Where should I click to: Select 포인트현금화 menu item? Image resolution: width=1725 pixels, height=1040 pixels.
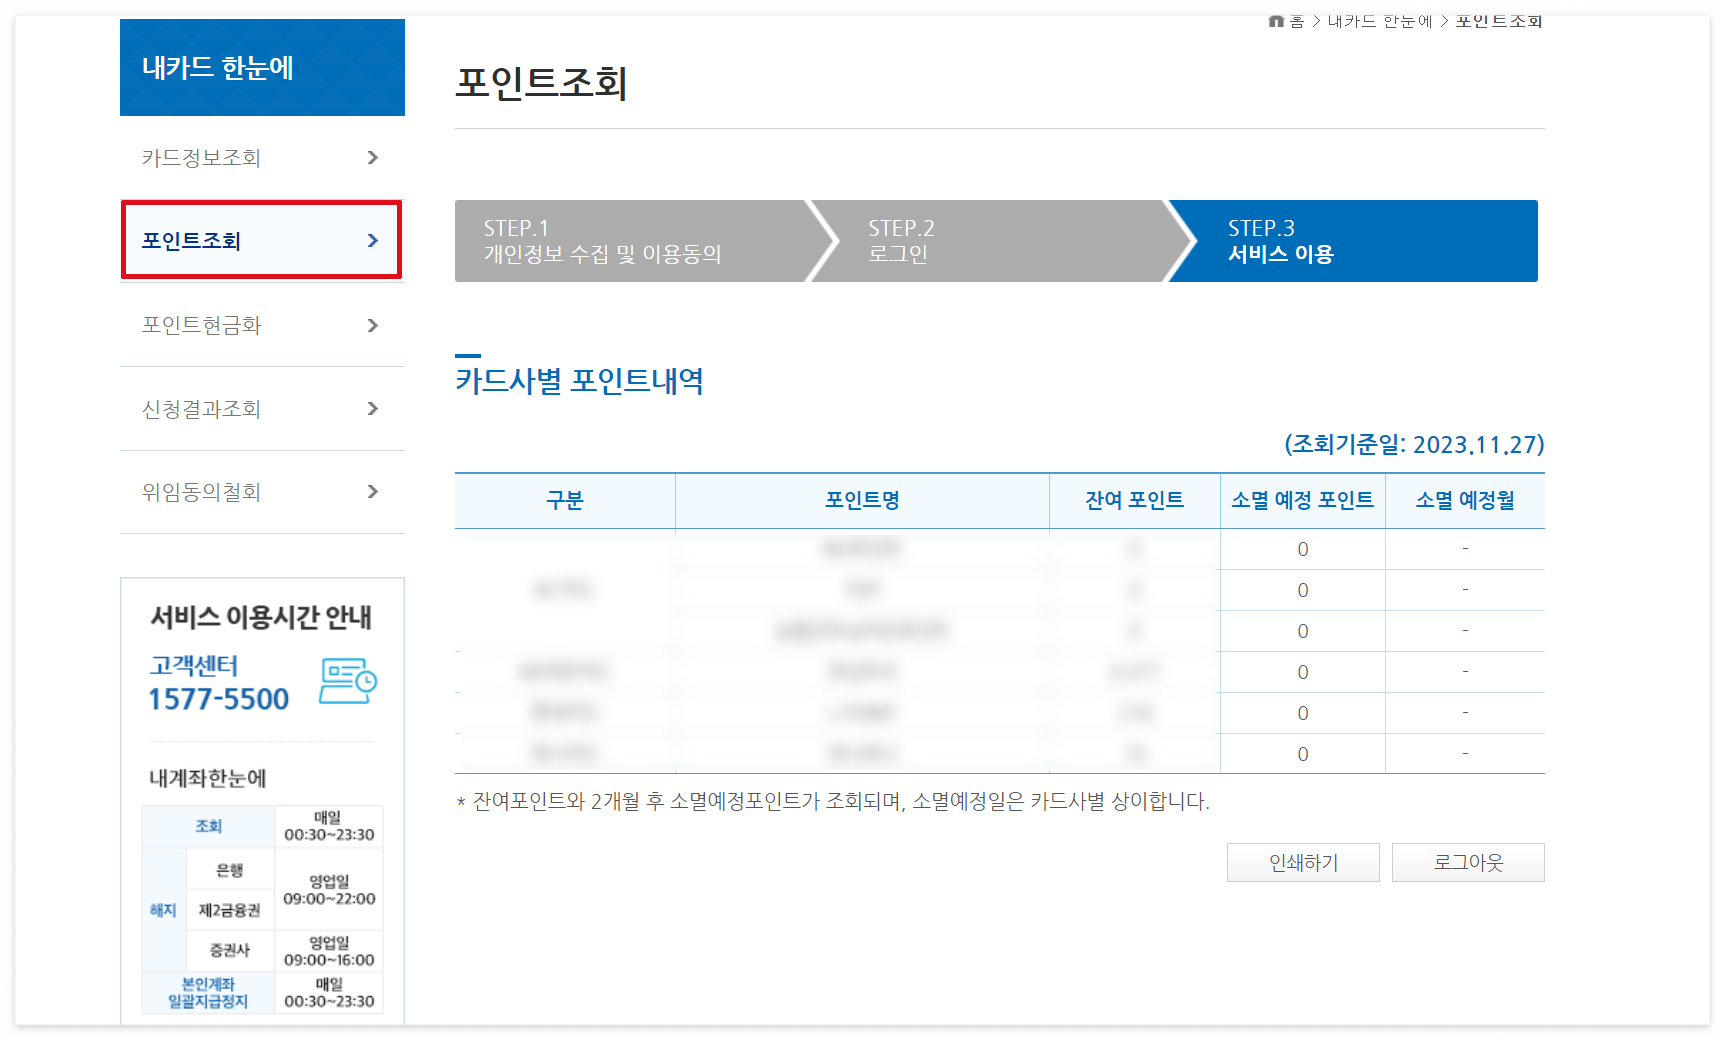pyautogui.click(x=200, y=324)
